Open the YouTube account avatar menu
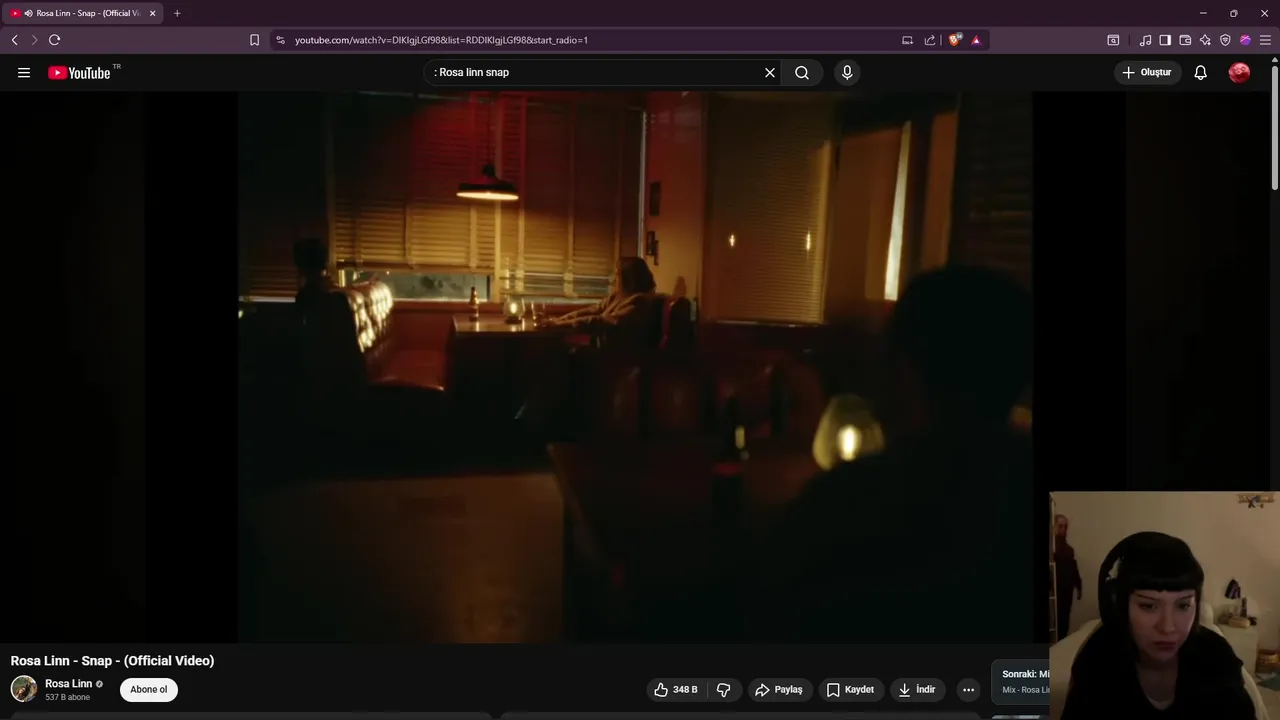1280x720 pixels. tap(1239, 72)
